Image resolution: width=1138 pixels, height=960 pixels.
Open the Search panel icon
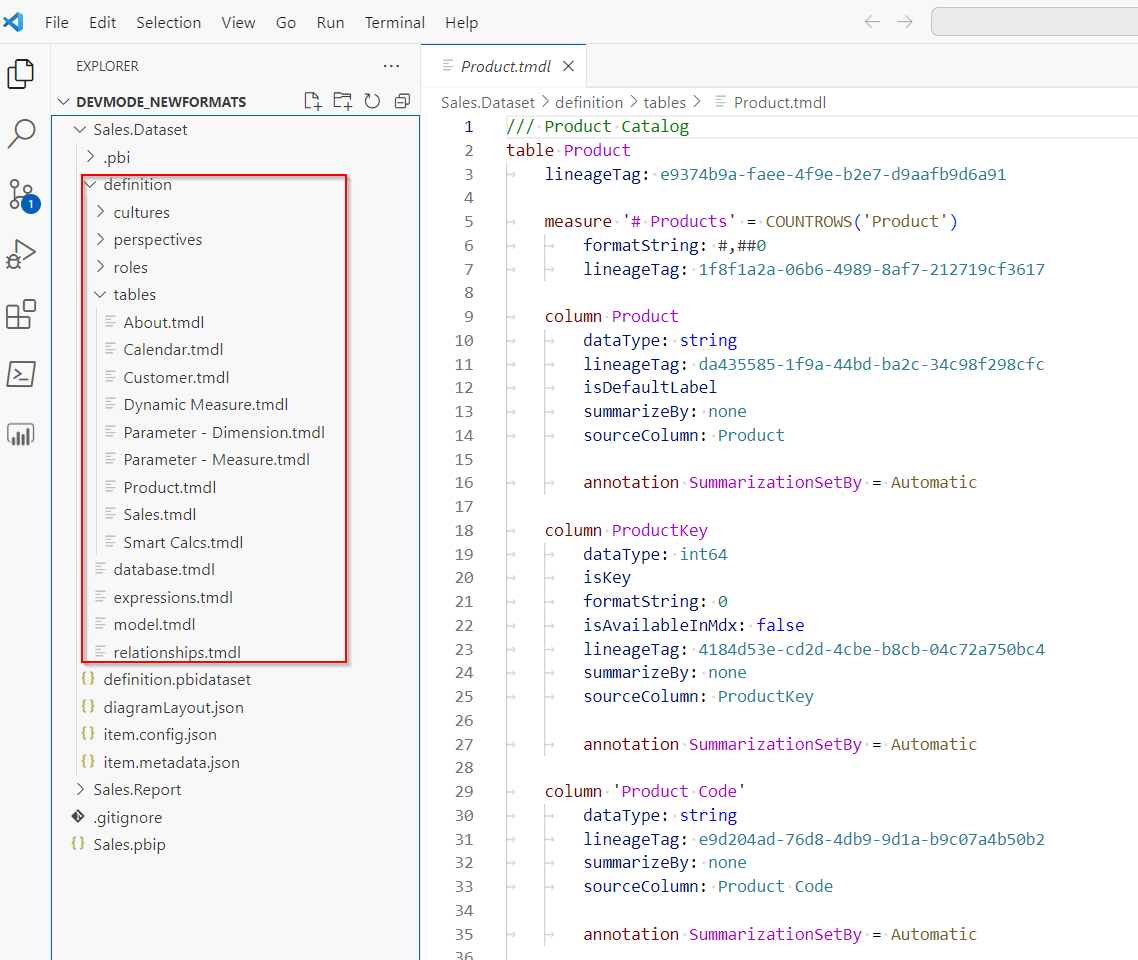[x=22, y=133]
